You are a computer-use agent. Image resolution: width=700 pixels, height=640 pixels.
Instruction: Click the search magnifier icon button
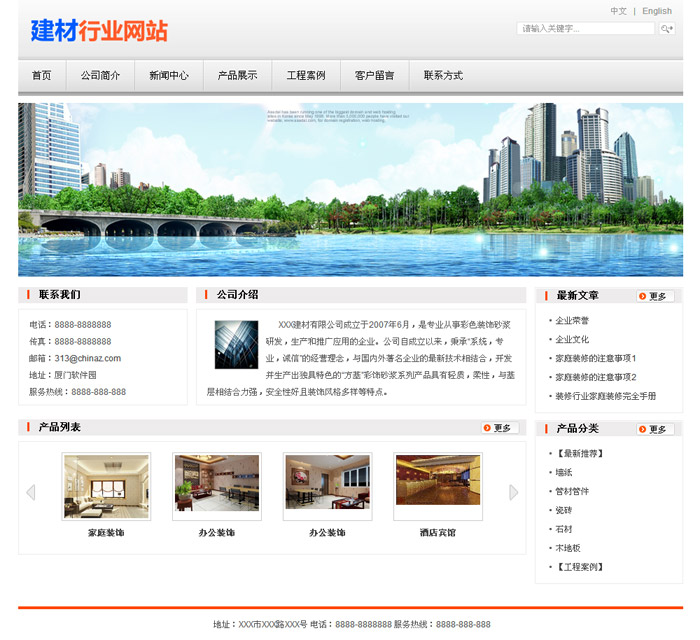[667, 29]
